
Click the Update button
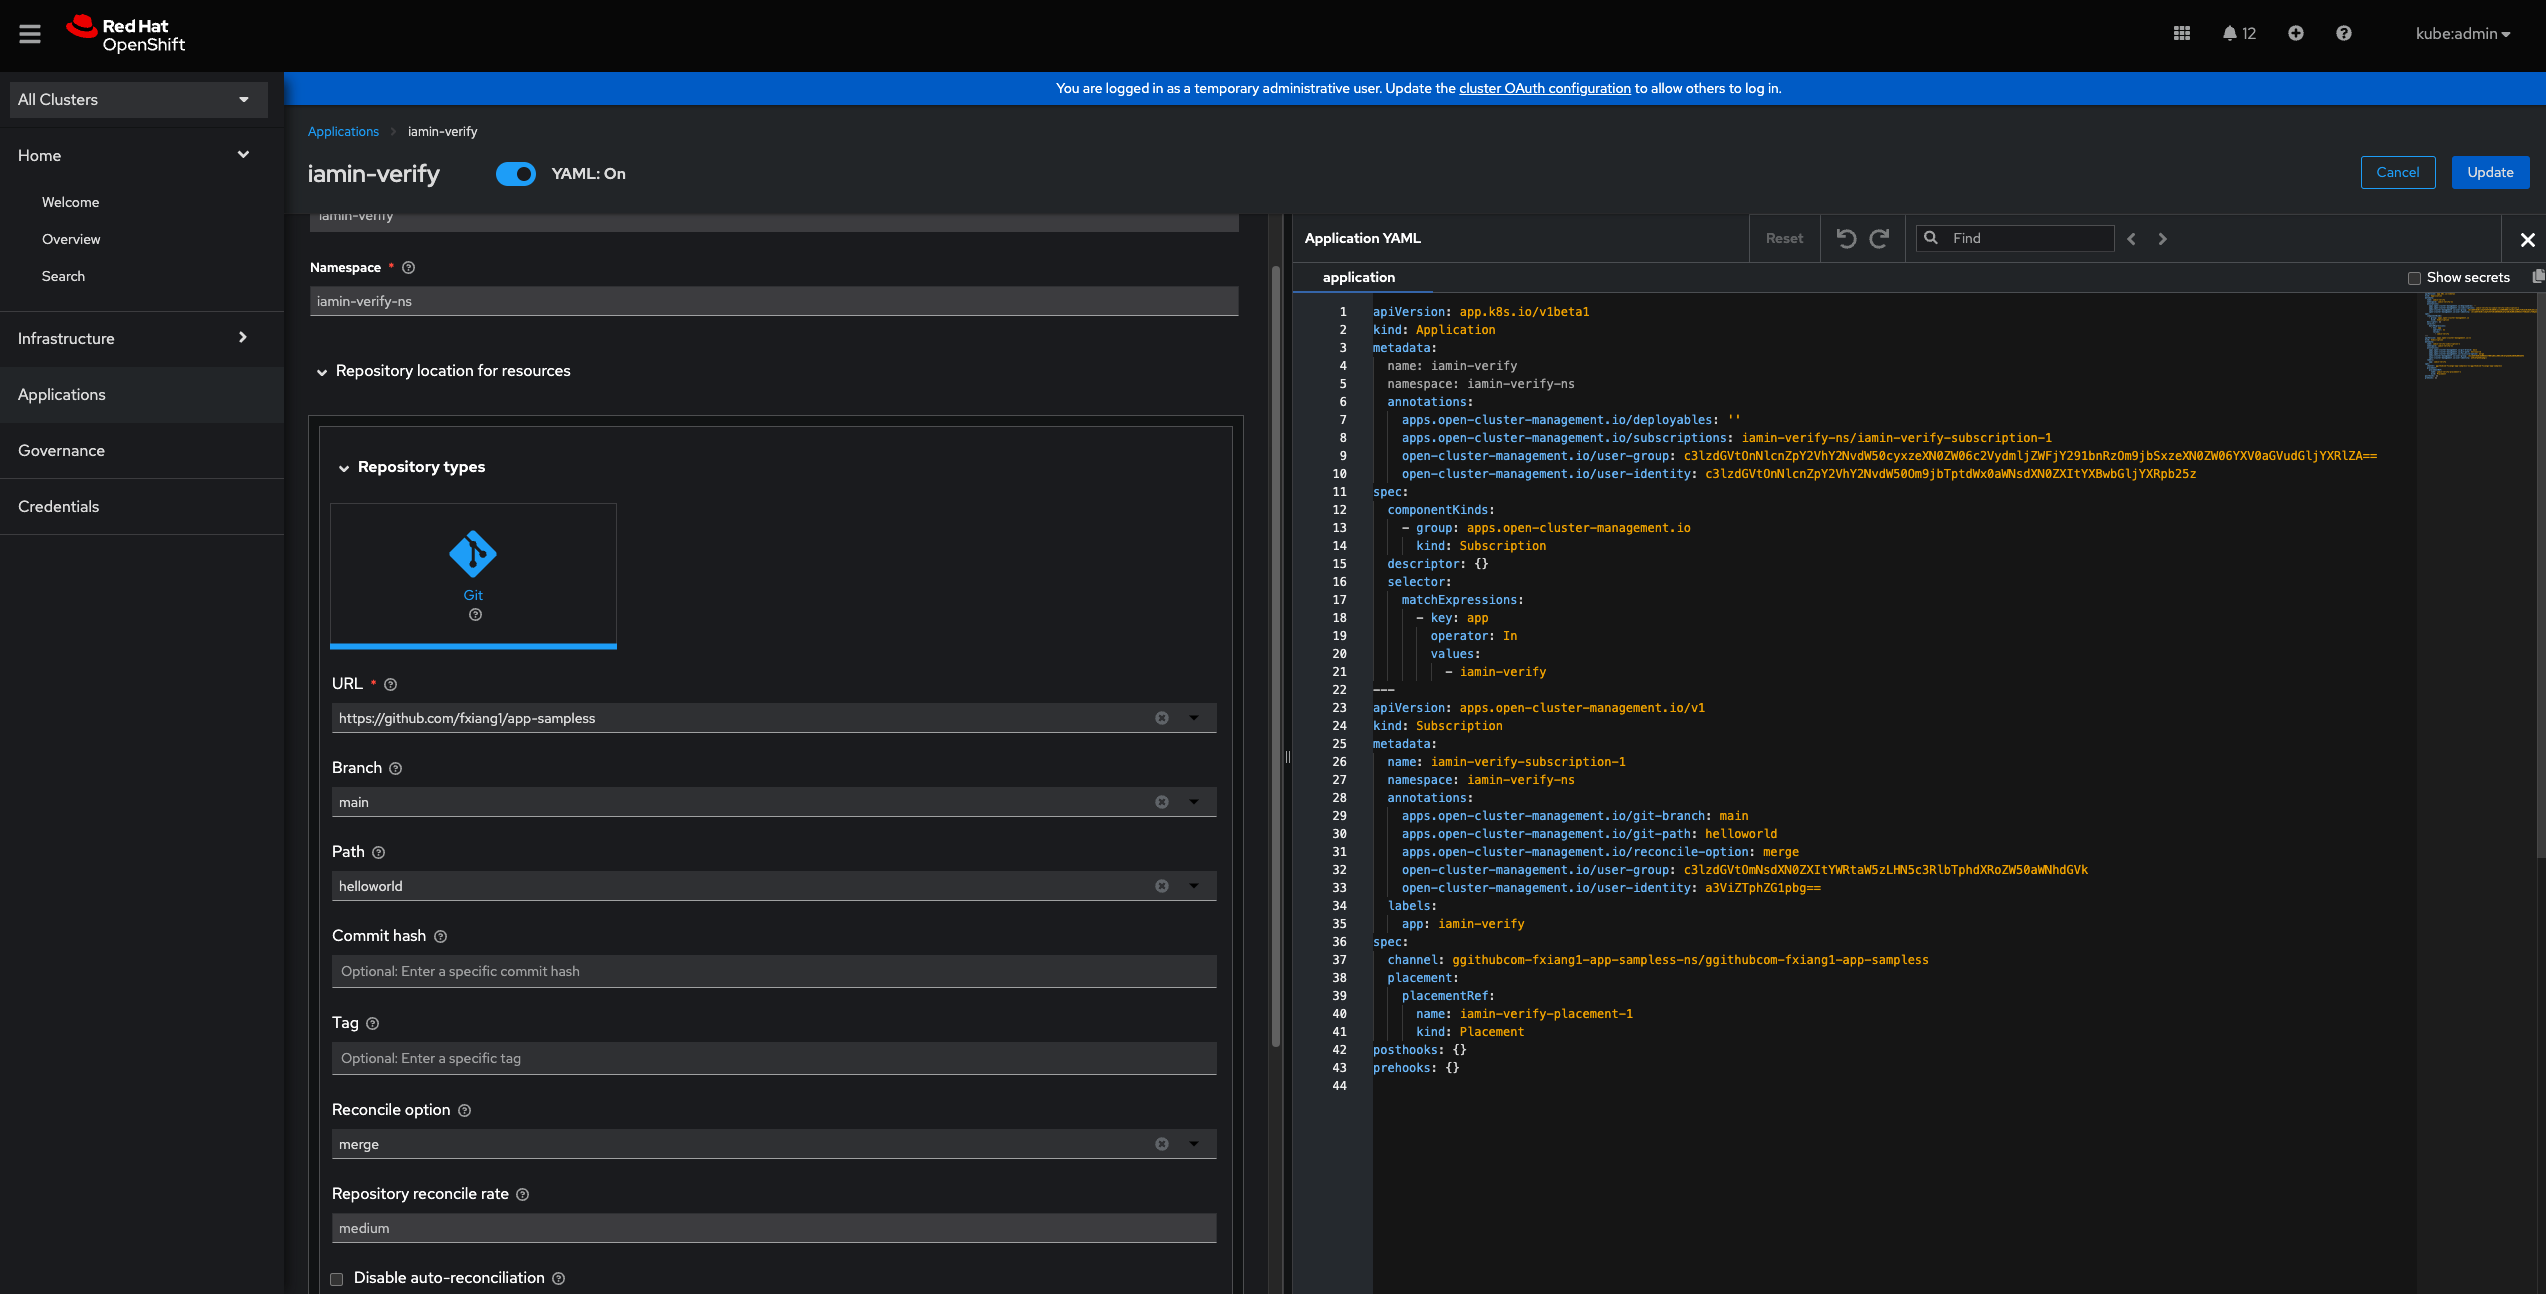pos(2489,173)
